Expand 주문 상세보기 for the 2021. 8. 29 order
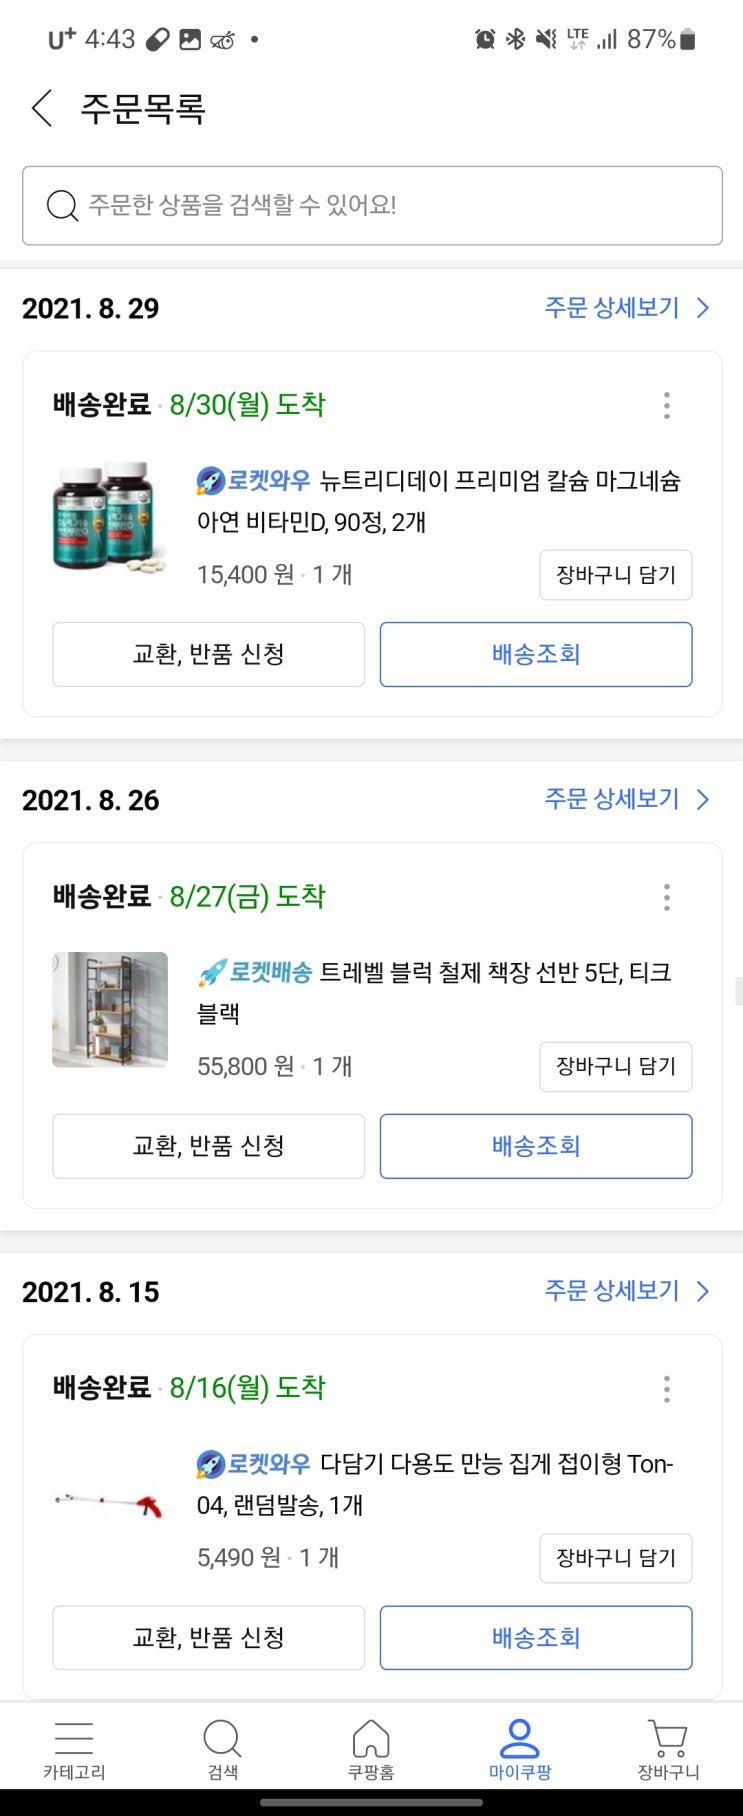The height and width of the screenshot is (1816, 743). tap(626, 308)
